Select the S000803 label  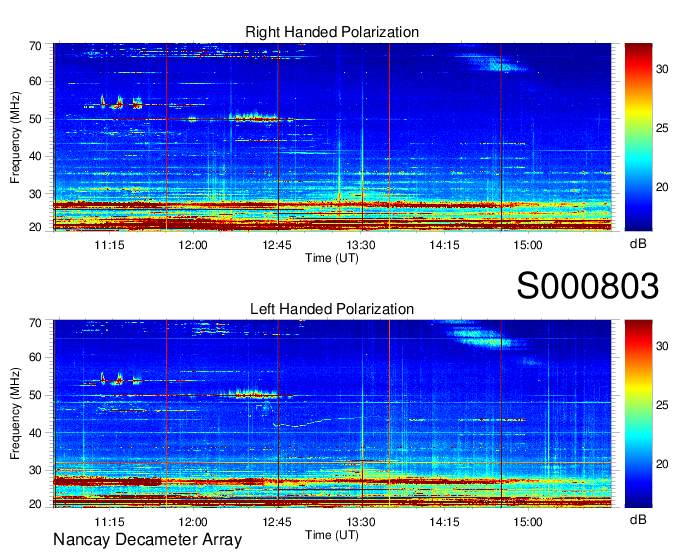coord(588,286)
